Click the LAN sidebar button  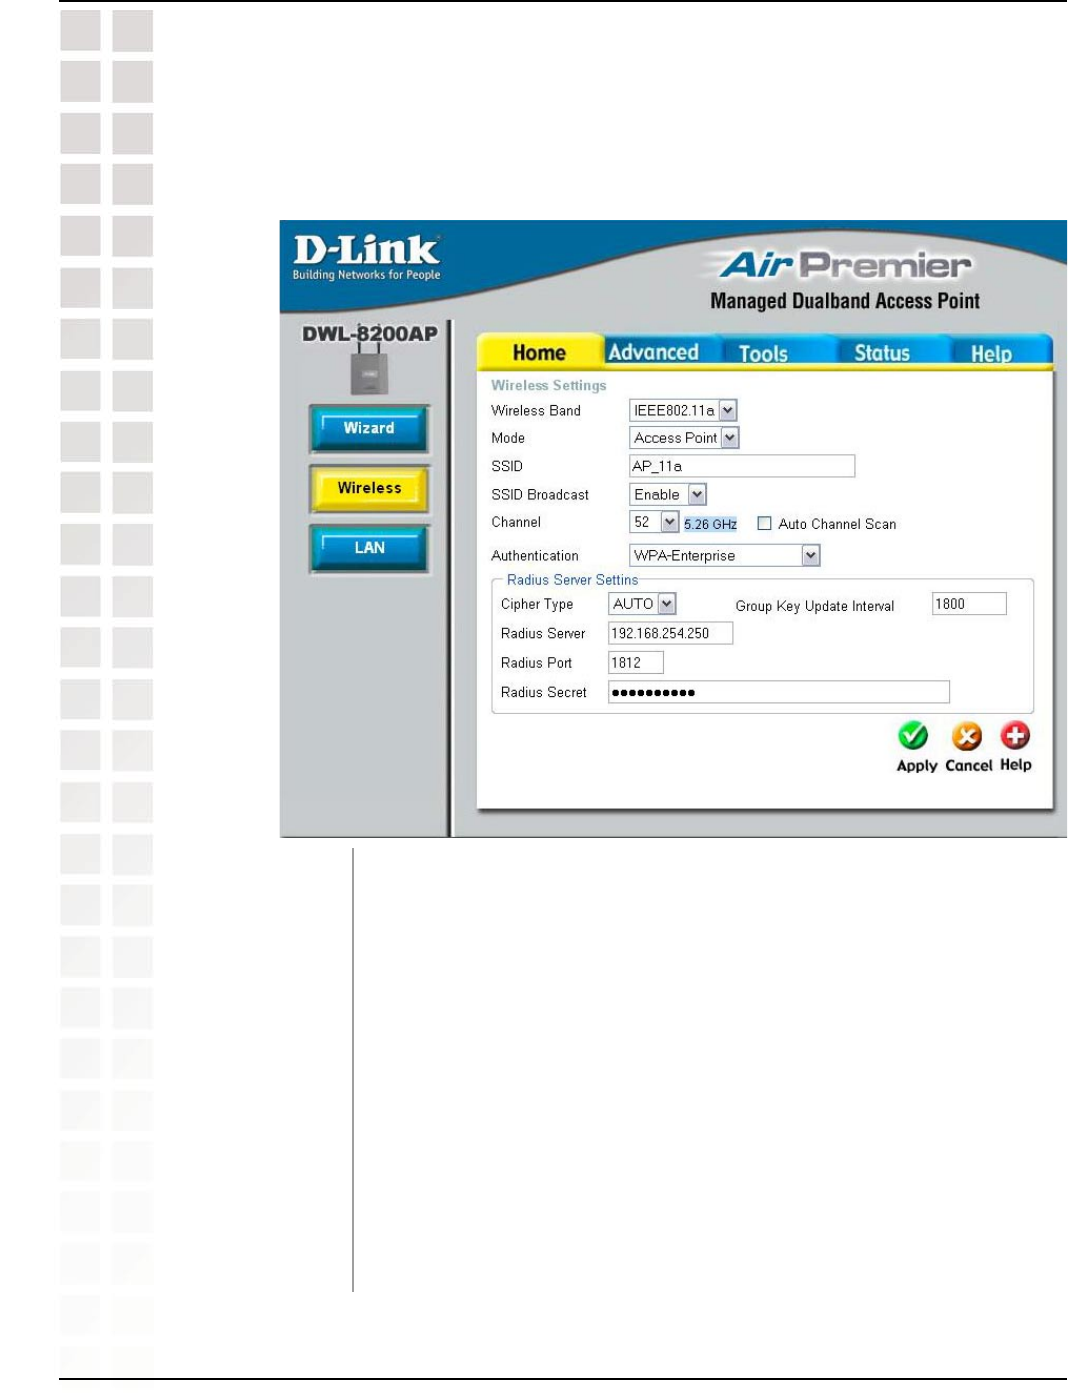tap(369, 548)
